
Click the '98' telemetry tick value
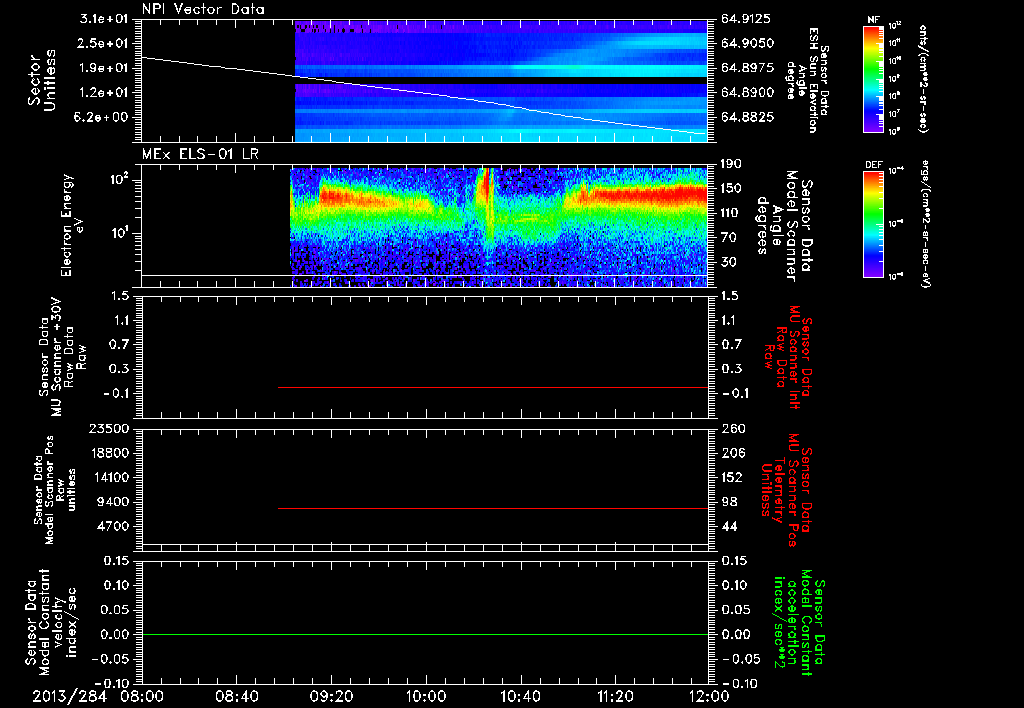click(x=729, y=502)
